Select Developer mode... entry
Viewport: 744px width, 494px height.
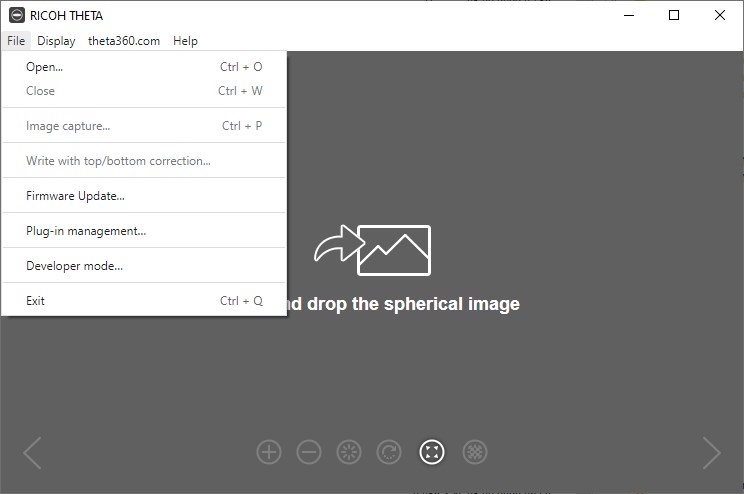[x=74, y=266]
